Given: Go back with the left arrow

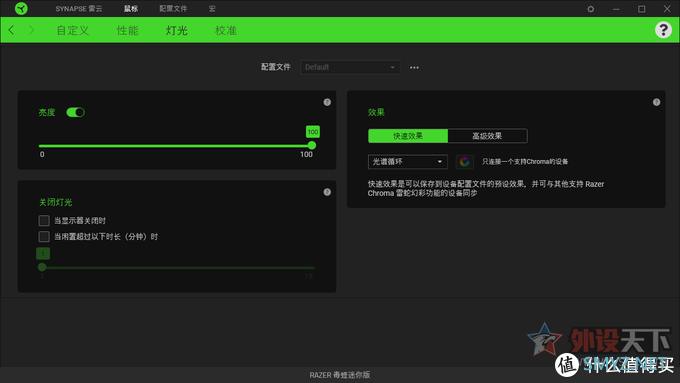Looking at the screenshot, I should click(x=11, y=30).
